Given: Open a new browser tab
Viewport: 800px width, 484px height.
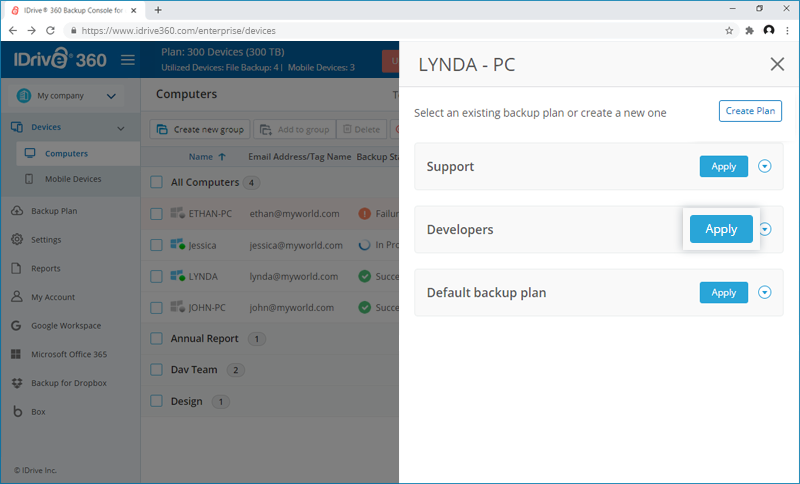Looking at the screenshot, I should (158, 10).
